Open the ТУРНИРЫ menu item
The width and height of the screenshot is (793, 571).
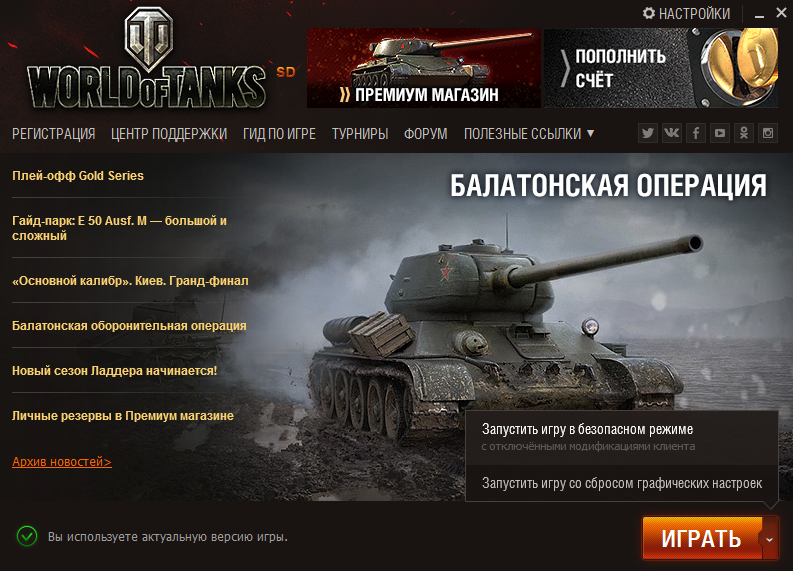click(360, 134)
